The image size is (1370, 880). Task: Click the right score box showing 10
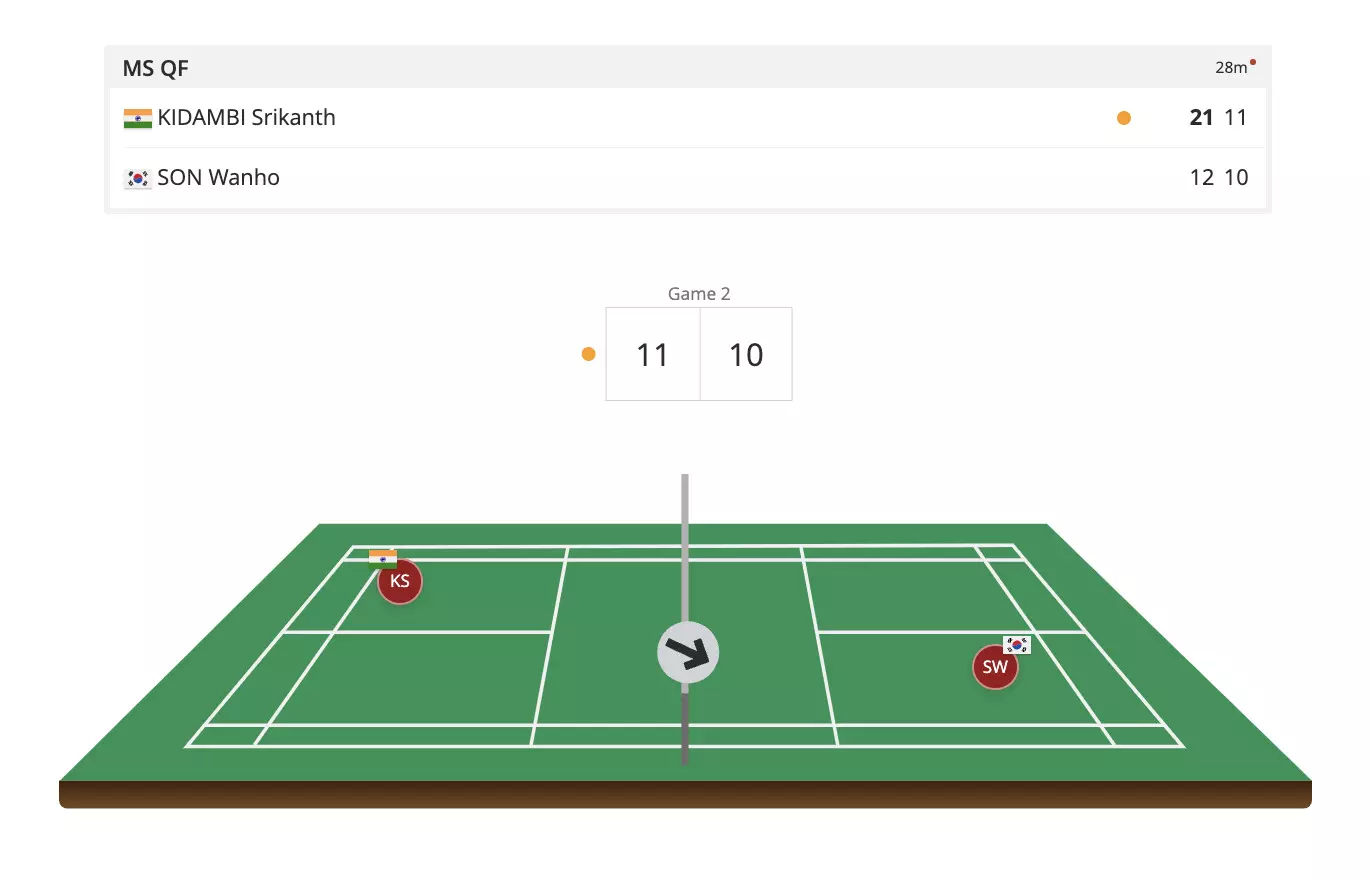pyautogui.click(x=746, y=354)
